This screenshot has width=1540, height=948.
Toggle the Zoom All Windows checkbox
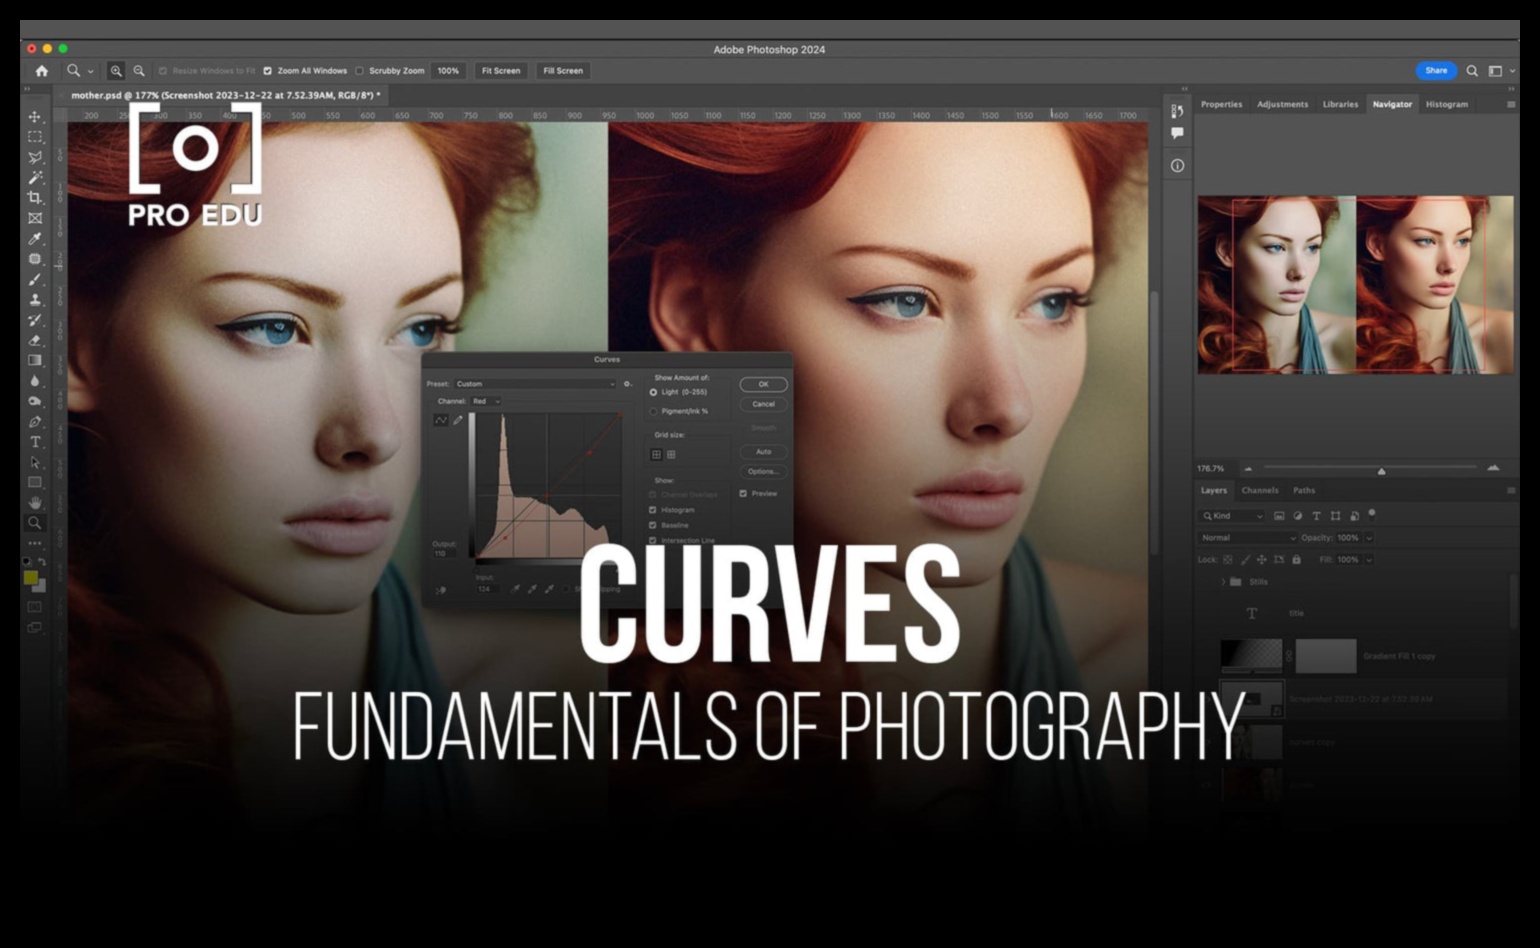click(x=267, y=71)
